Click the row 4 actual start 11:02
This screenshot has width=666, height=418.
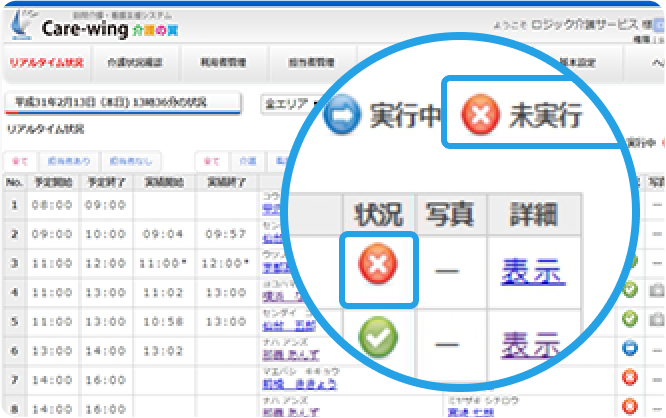(x=163, y=292)
